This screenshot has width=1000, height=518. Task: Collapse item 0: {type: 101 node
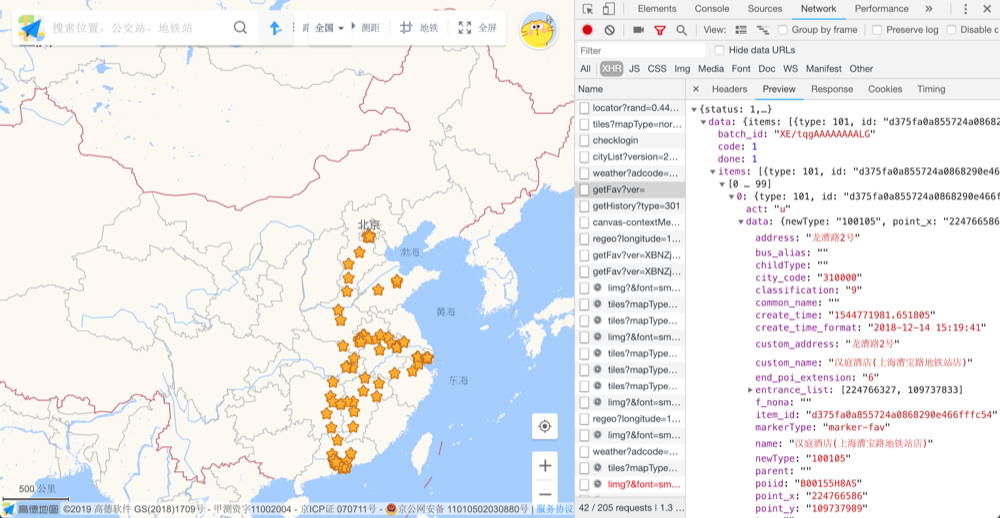point(732,196)
